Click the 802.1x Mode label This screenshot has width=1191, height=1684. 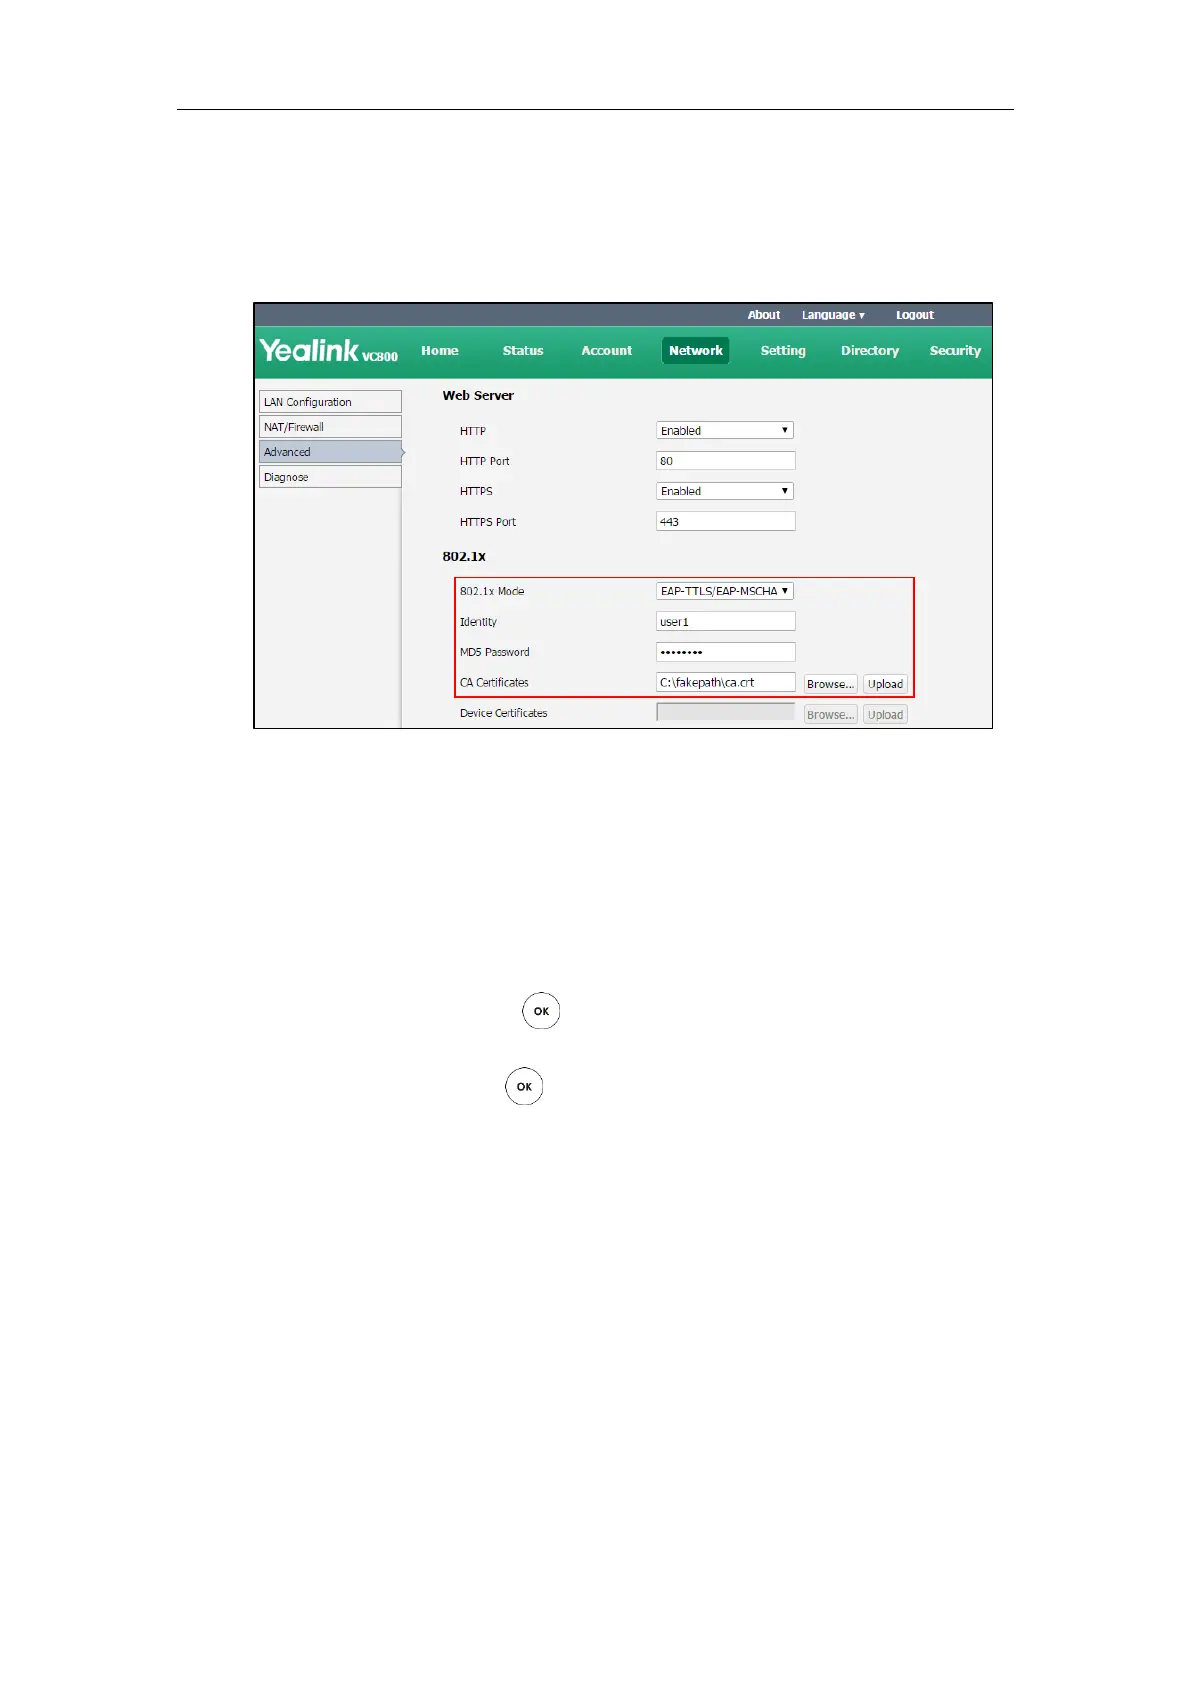492,592
